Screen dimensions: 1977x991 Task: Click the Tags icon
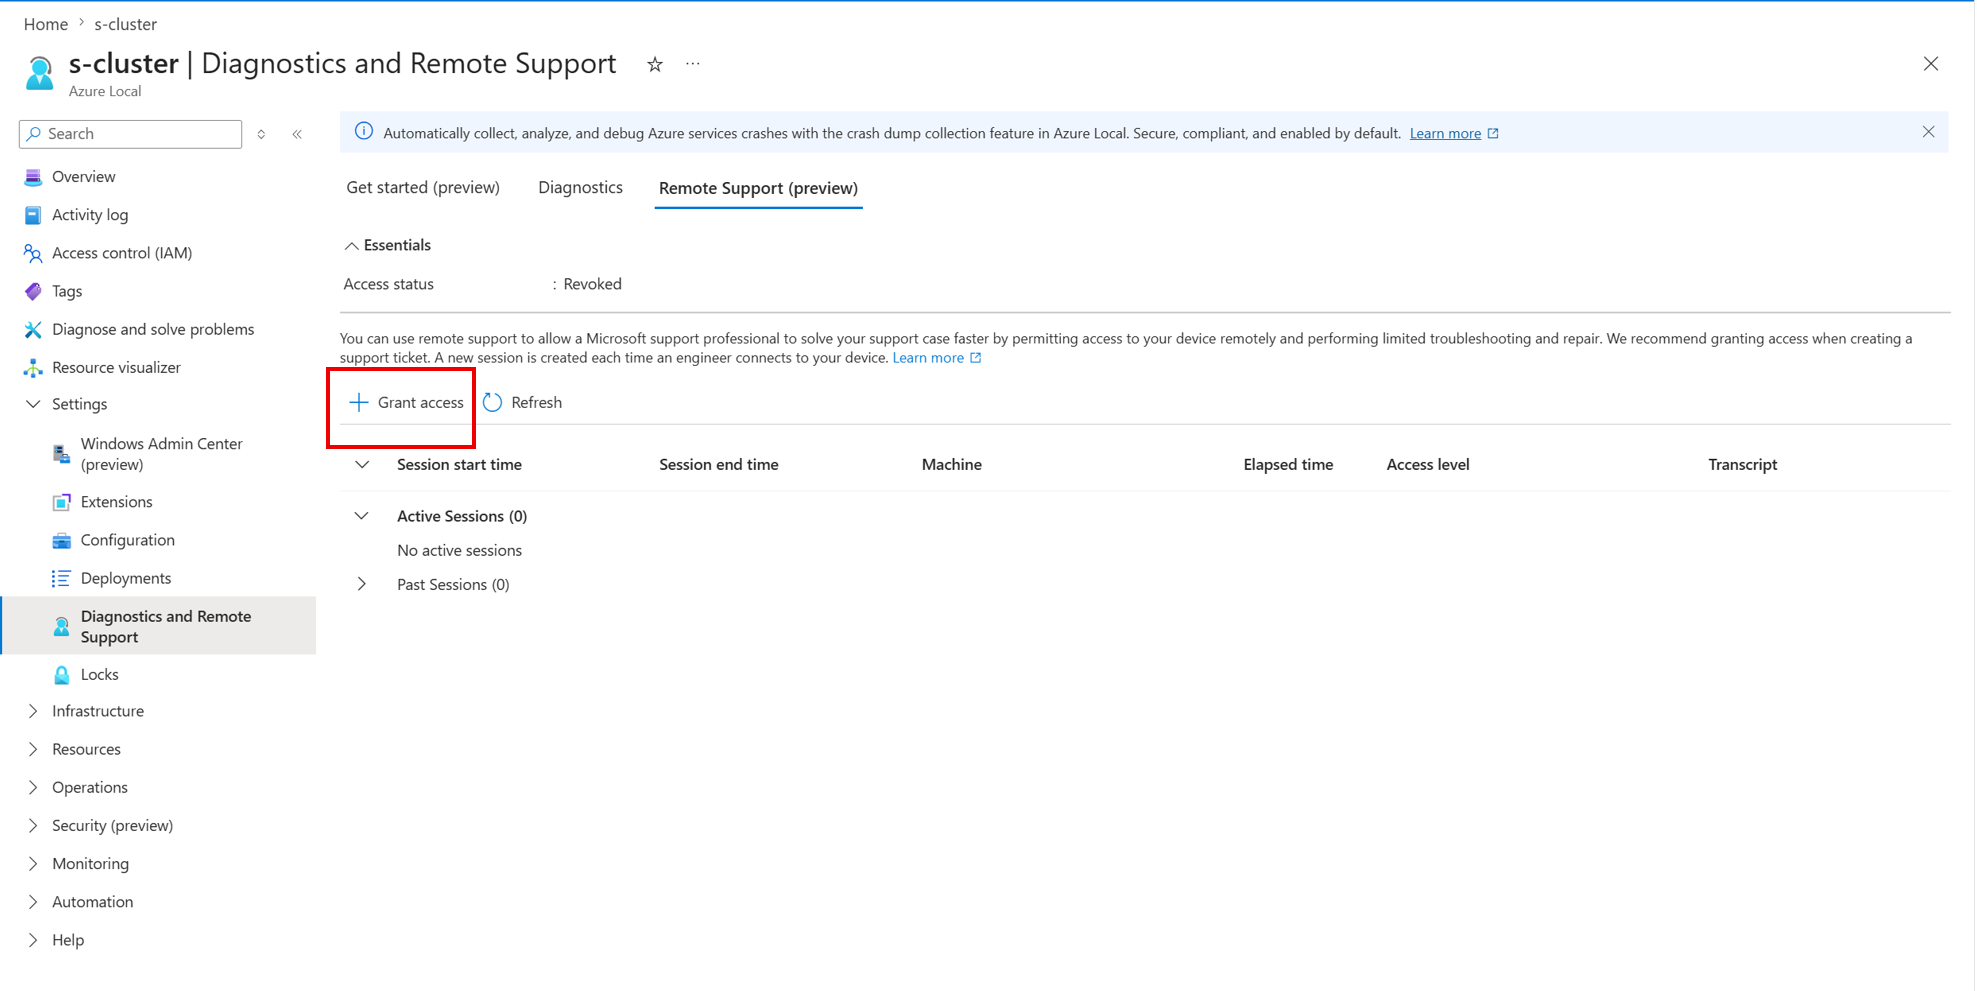[x=33, y=291]
